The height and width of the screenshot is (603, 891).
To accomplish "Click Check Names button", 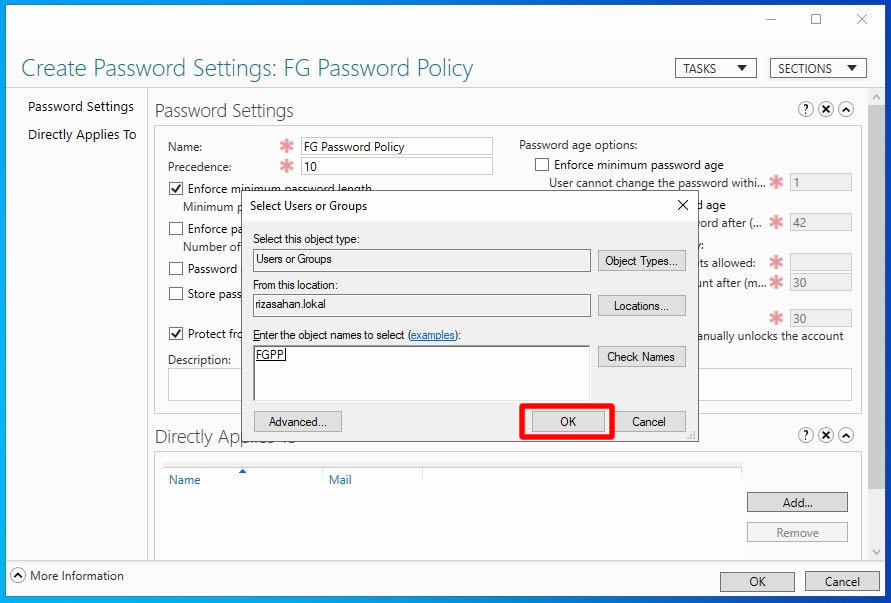I will (x=641, y=357).
